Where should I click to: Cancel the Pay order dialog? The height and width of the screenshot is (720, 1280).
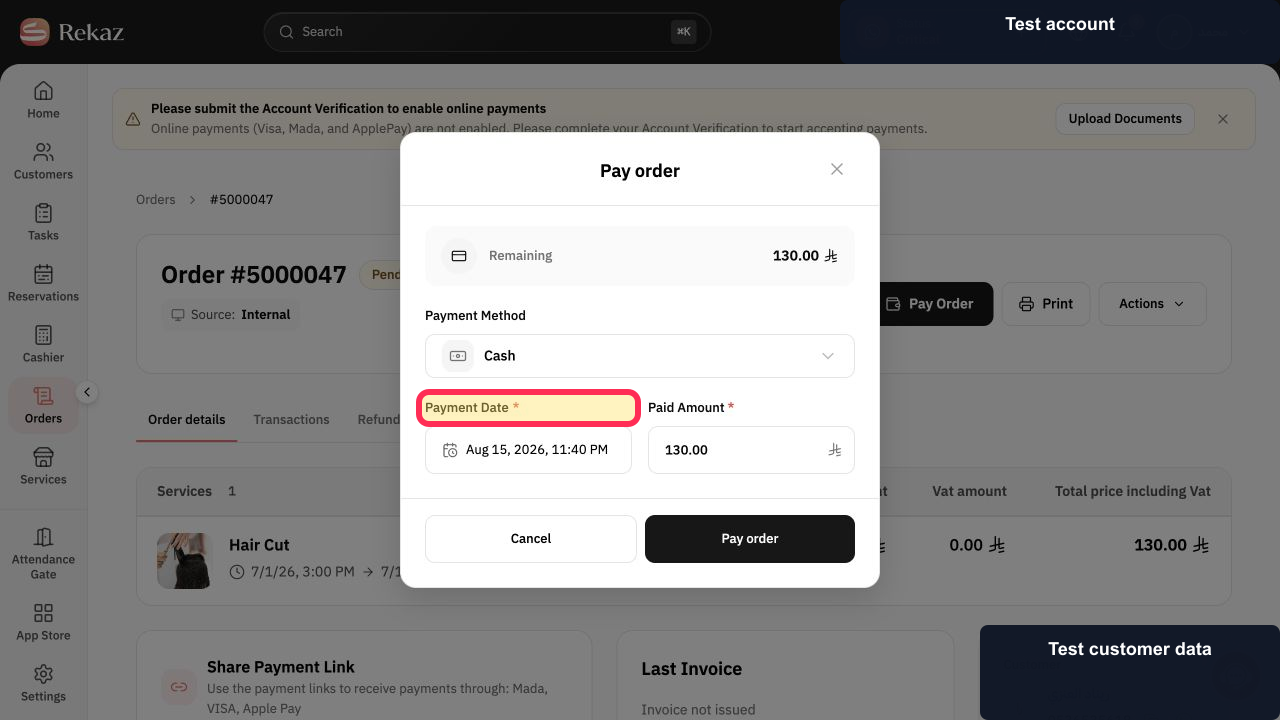[531, 539]
